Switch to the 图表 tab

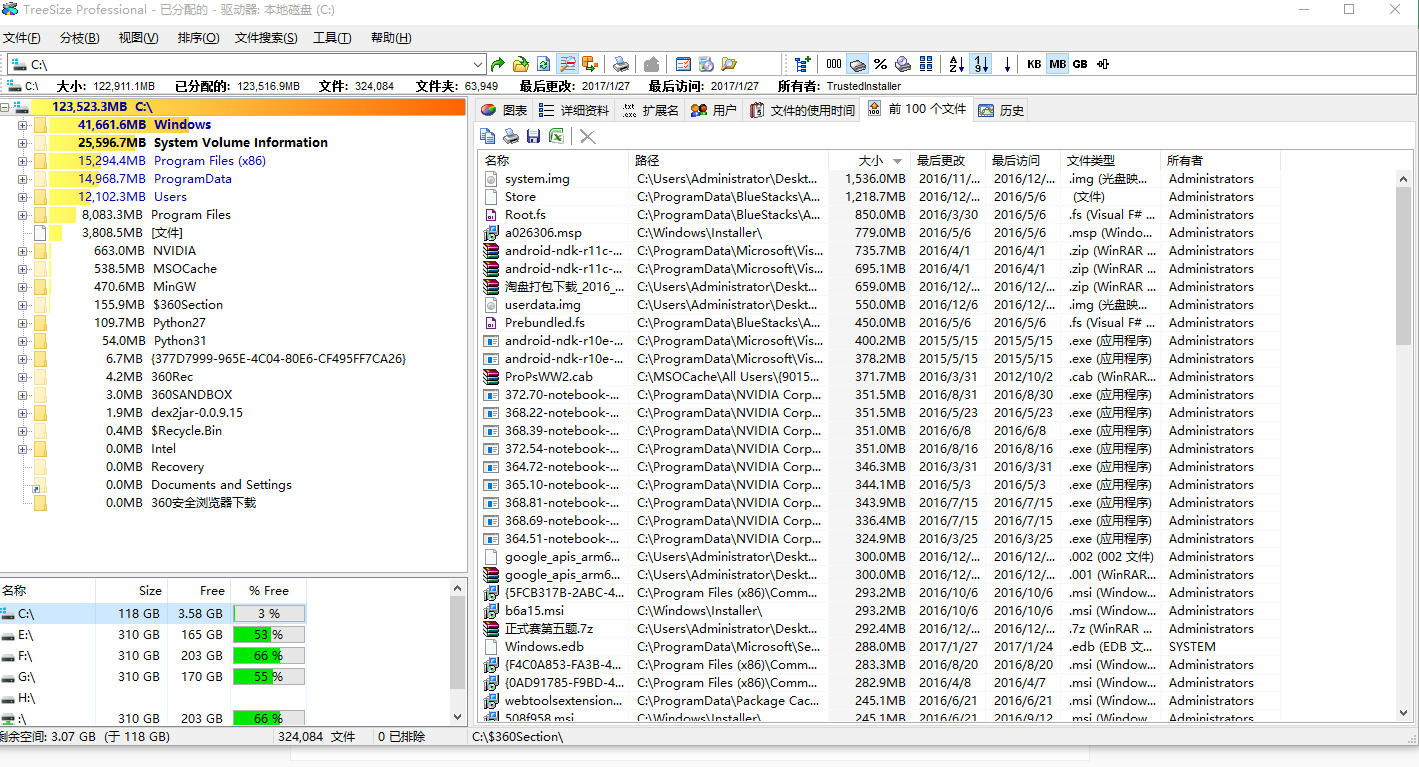coord(504,110)
